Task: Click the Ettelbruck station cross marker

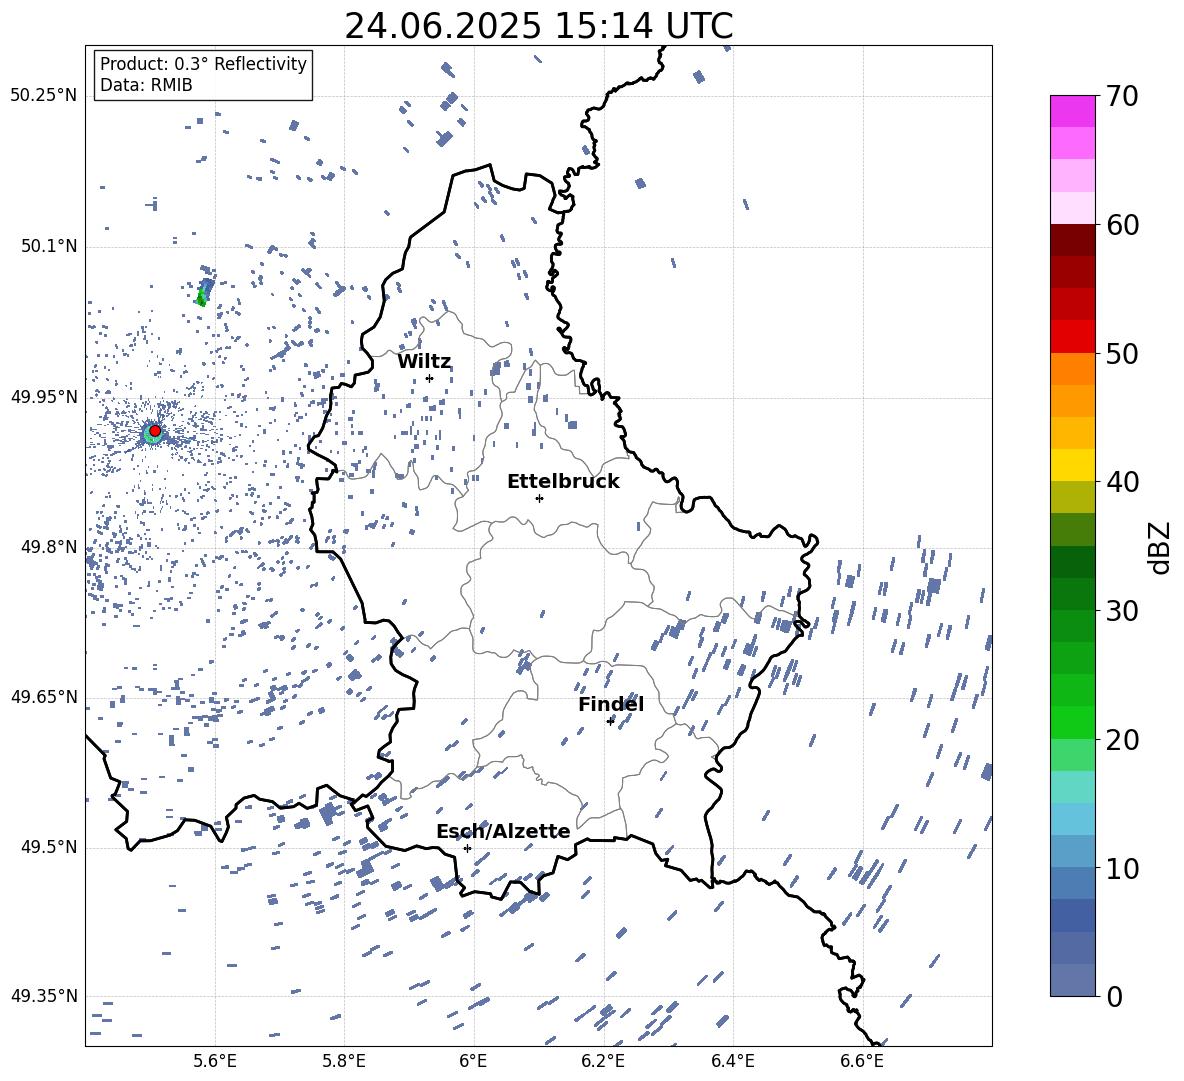Action: point(539,498)
